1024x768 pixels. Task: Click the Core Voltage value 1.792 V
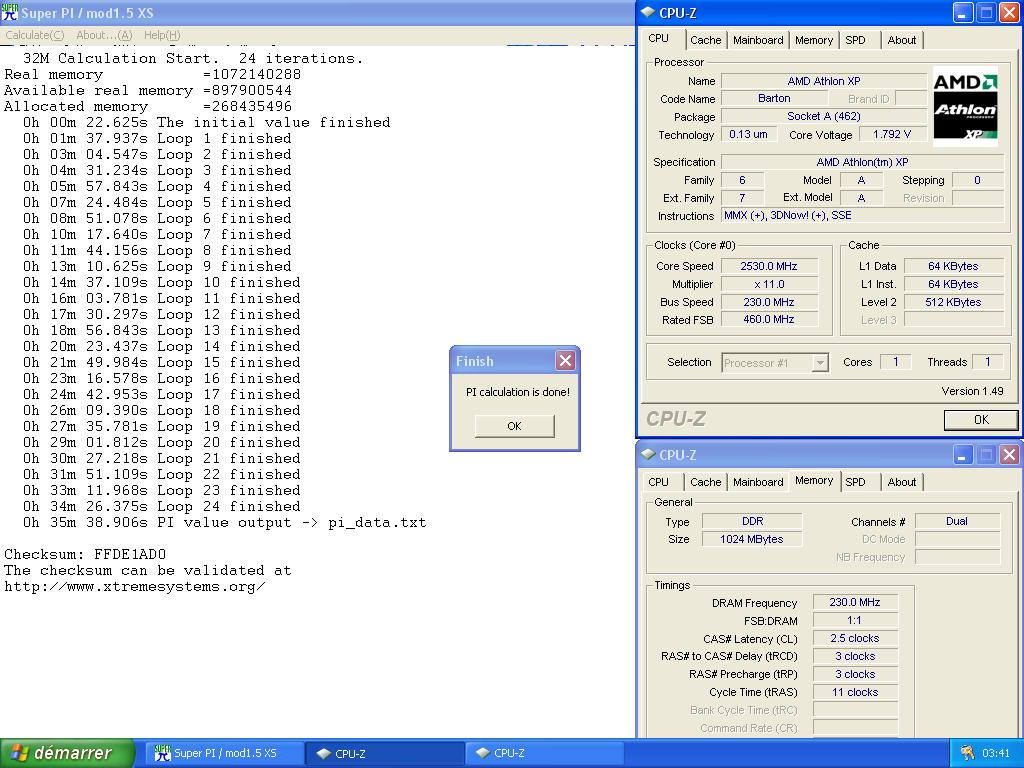[x=891, y=135]
